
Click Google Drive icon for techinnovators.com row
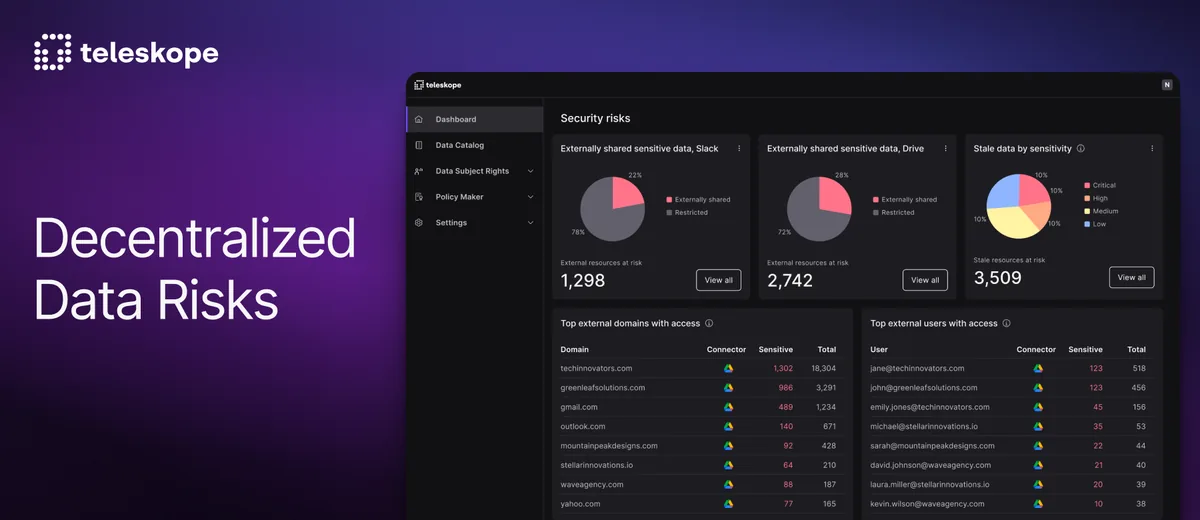728,368
